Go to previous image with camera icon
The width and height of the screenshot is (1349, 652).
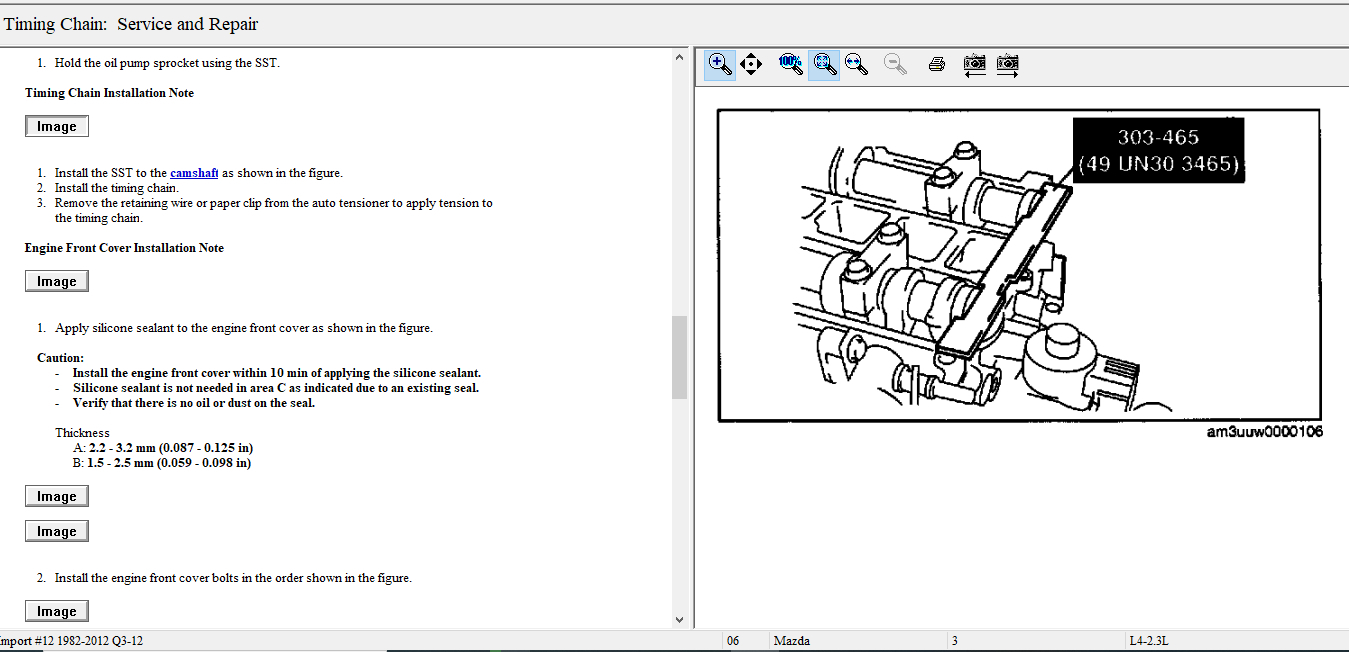[975, 65]
